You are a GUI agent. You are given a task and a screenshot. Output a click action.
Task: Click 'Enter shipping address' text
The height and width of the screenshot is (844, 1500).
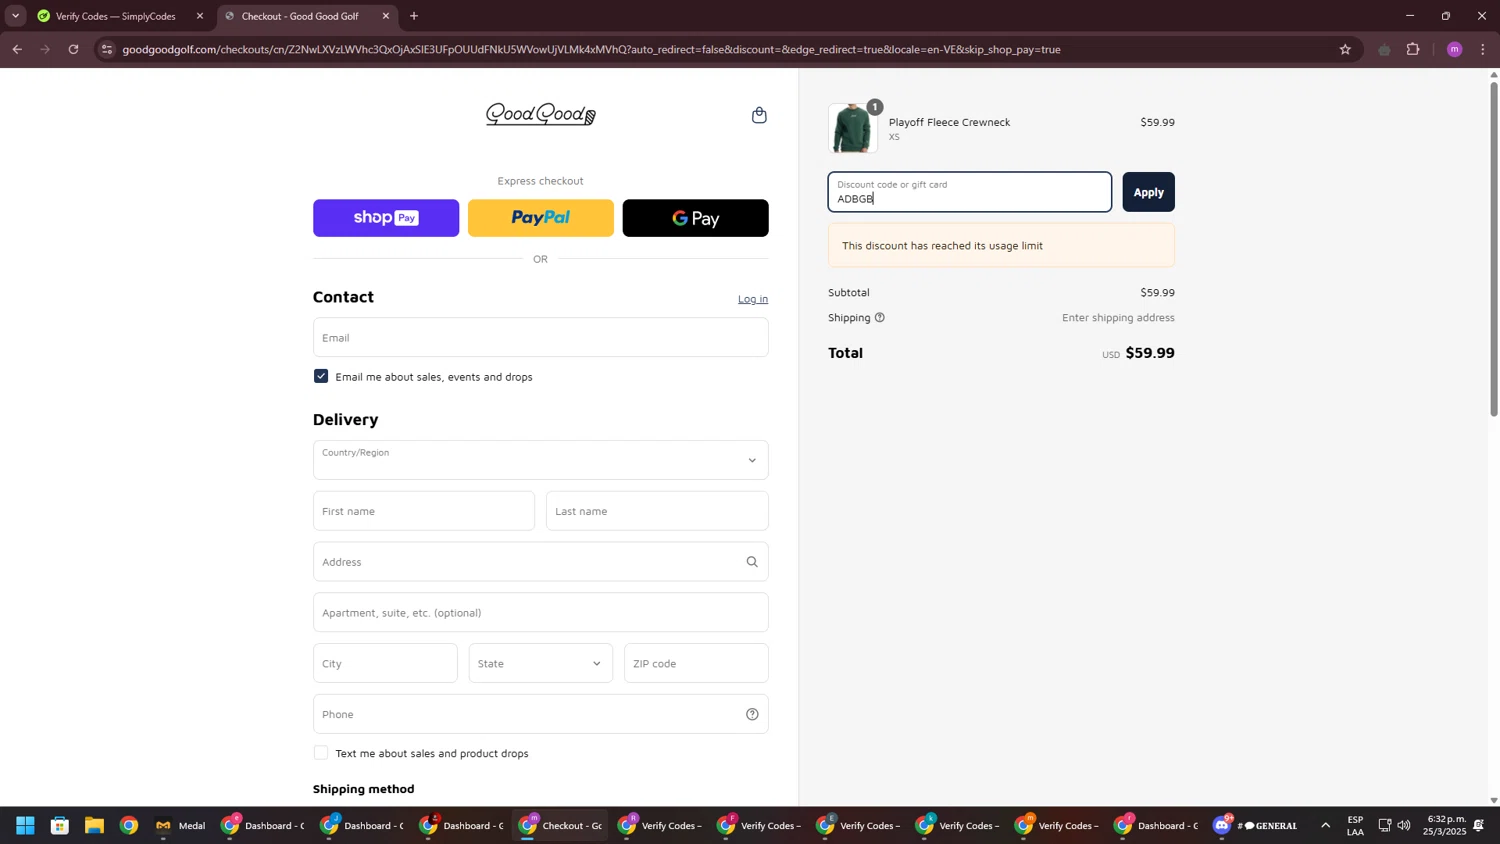[x=1118, y=318]
